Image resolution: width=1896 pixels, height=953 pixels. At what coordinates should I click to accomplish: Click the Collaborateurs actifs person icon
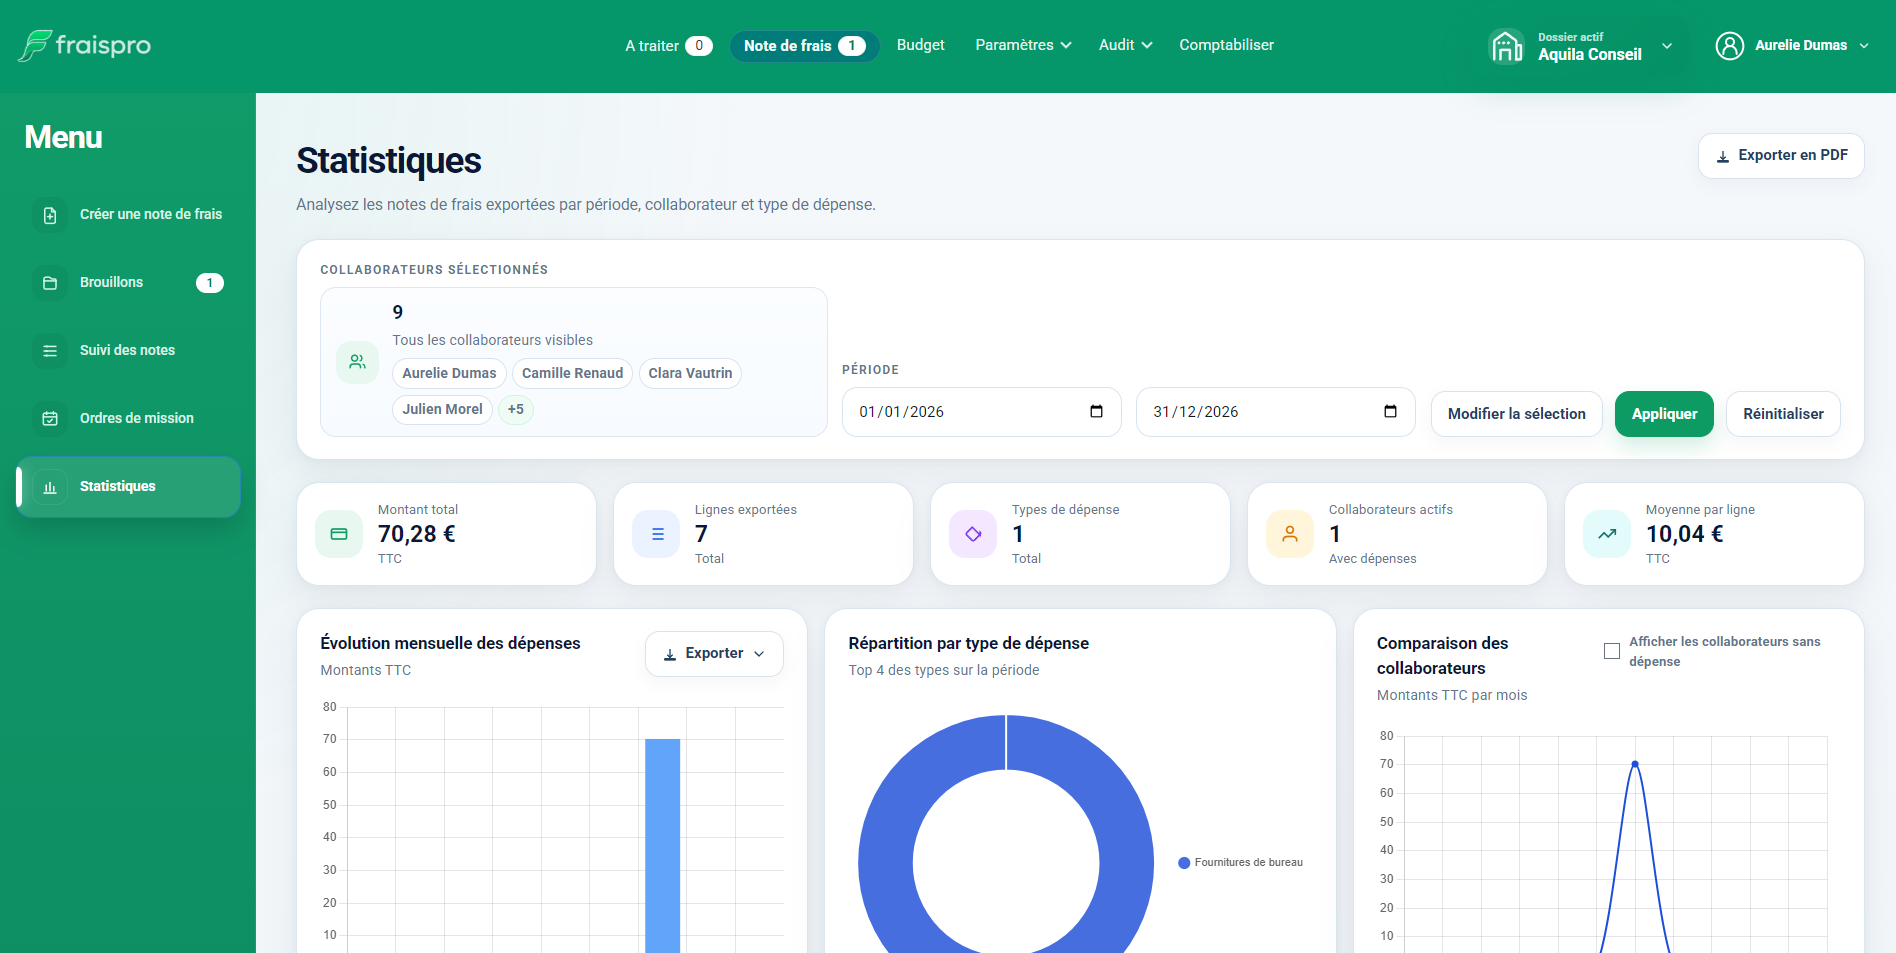(x=1290, y=534)
